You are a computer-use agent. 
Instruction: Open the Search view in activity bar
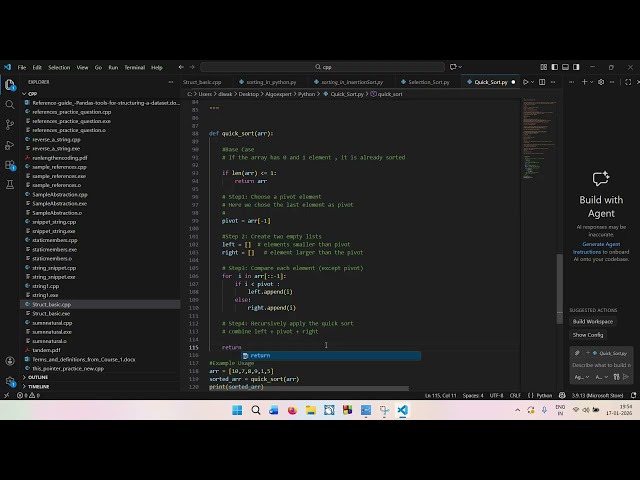[10, 105]
